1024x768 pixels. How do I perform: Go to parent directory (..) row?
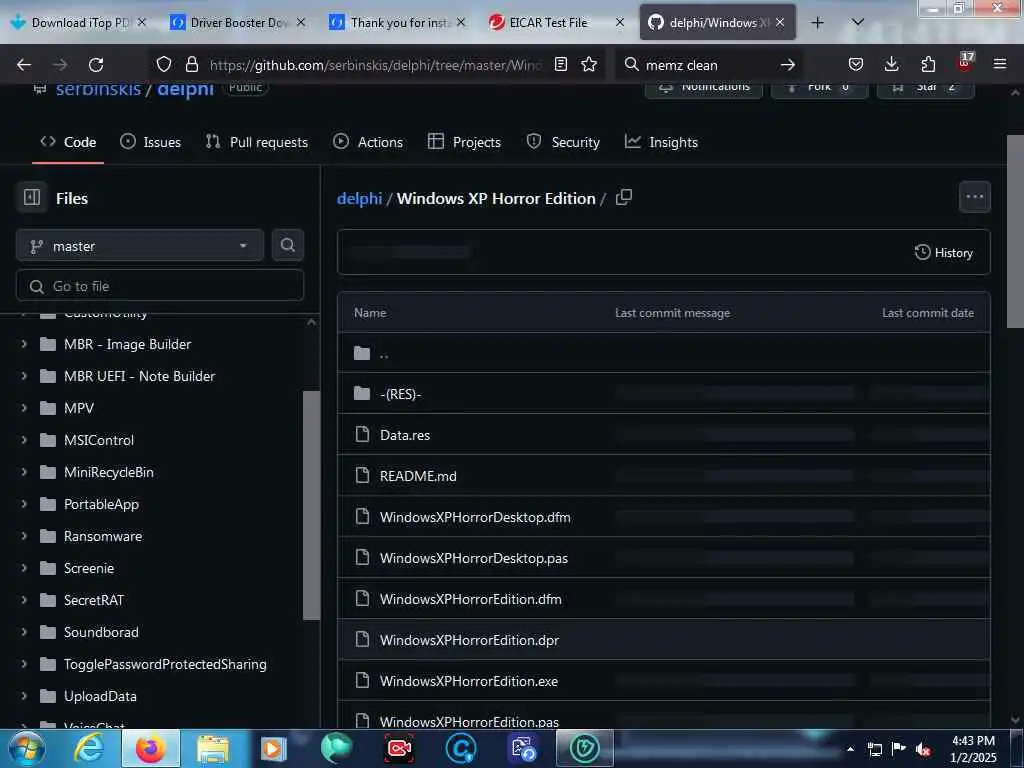[x=664, y=353]
